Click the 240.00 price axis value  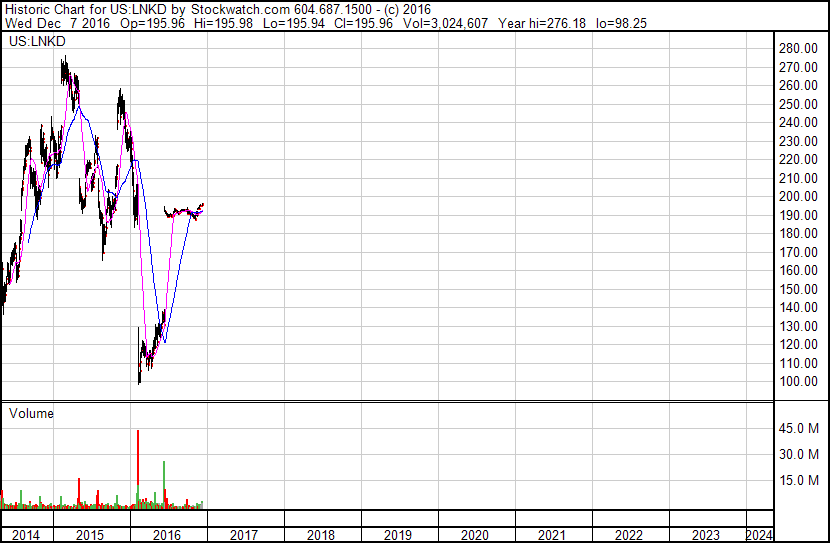point(798,122)
